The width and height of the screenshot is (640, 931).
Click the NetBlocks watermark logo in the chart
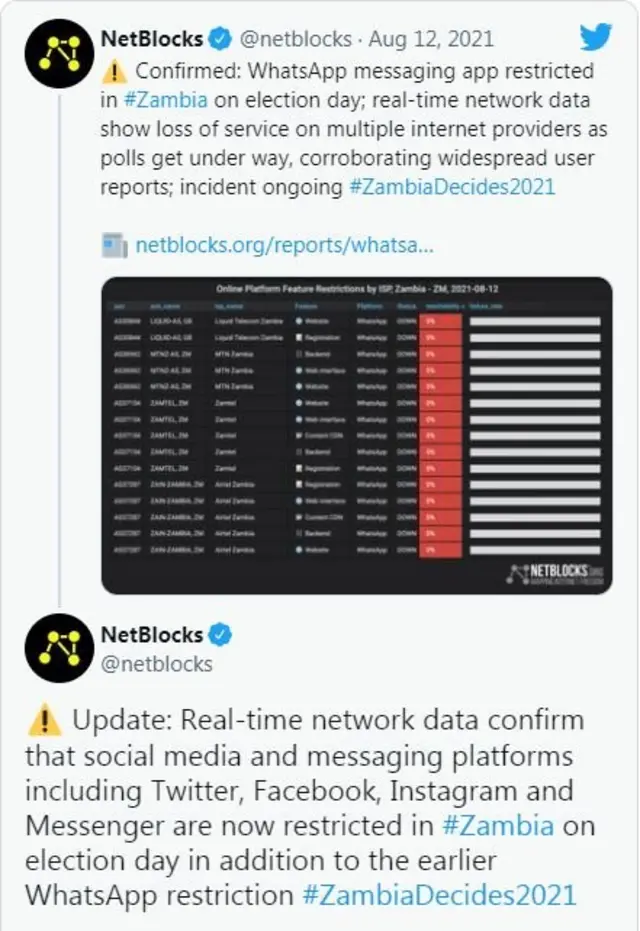pyautogui.click(x=555, y=574)
